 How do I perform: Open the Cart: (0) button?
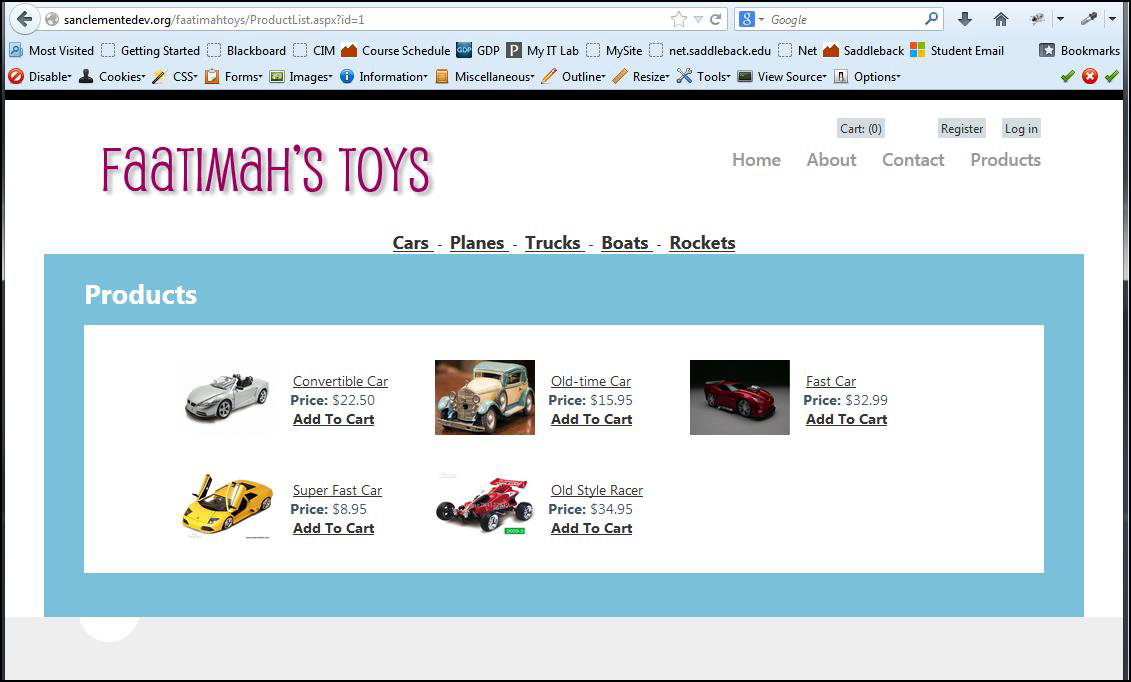860,128
